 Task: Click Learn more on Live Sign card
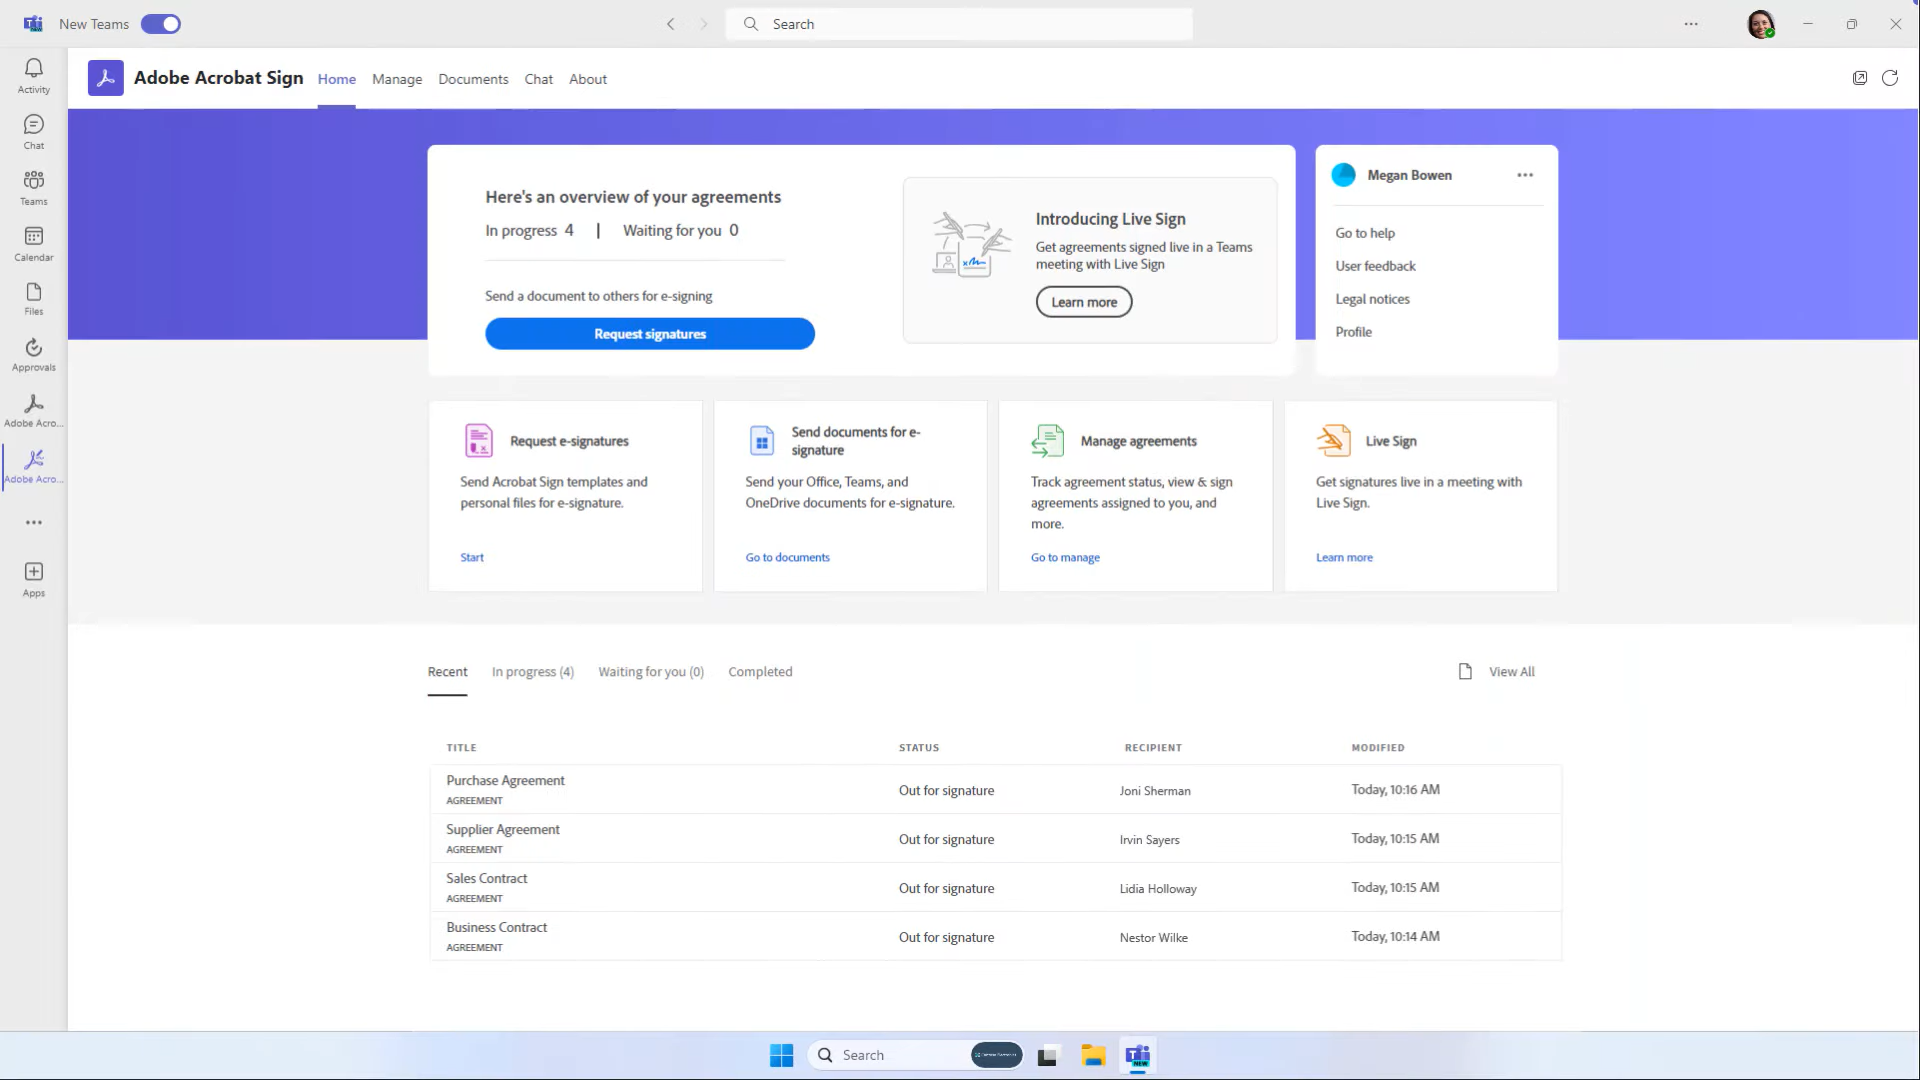coord(1344,558)
